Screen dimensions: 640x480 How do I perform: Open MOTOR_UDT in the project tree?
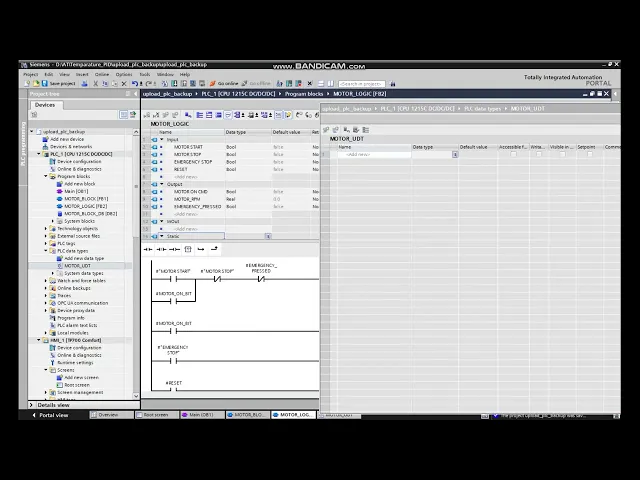[x=78, y=266]
